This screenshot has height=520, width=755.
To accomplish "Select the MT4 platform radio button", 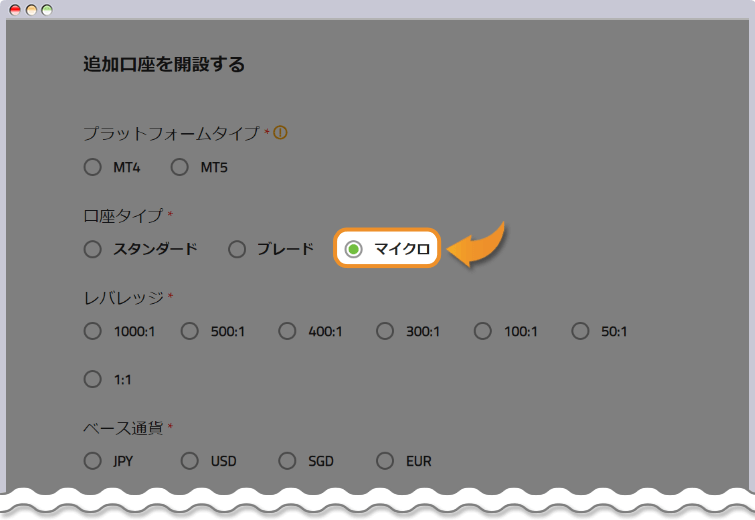I will pyautogui.click(x=92, y=167).
